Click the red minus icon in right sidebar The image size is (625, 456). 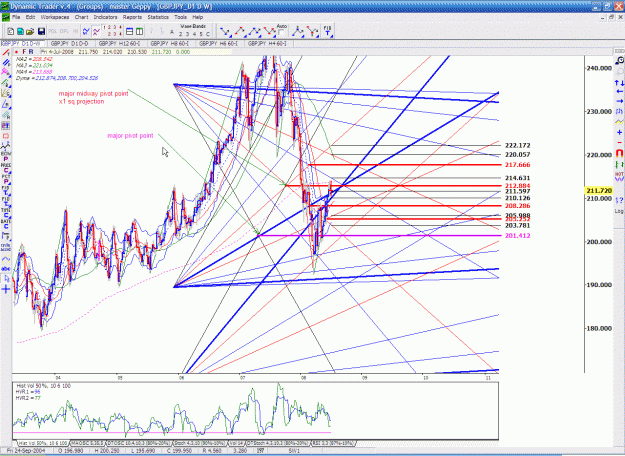click(x=619, y=142)
